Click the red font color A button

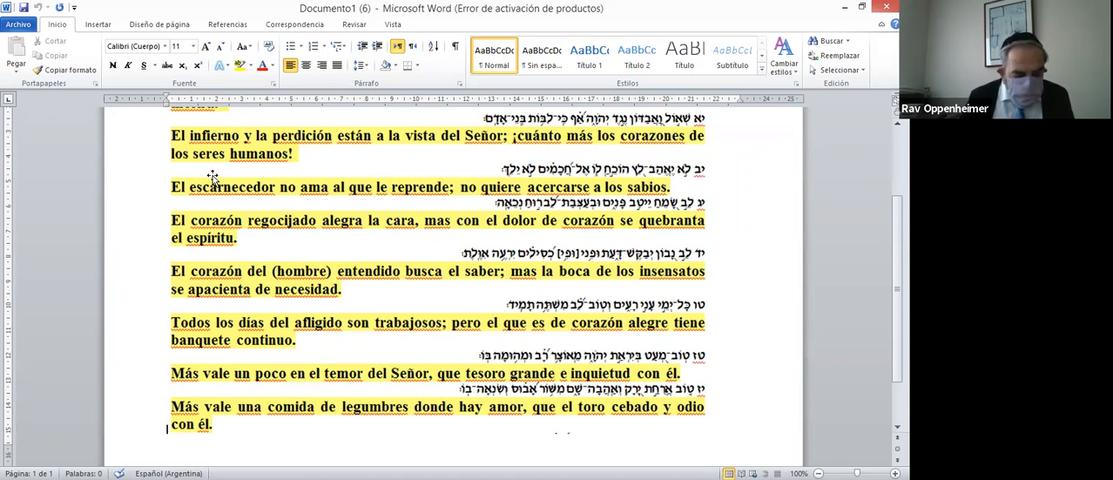pos(263,65)
